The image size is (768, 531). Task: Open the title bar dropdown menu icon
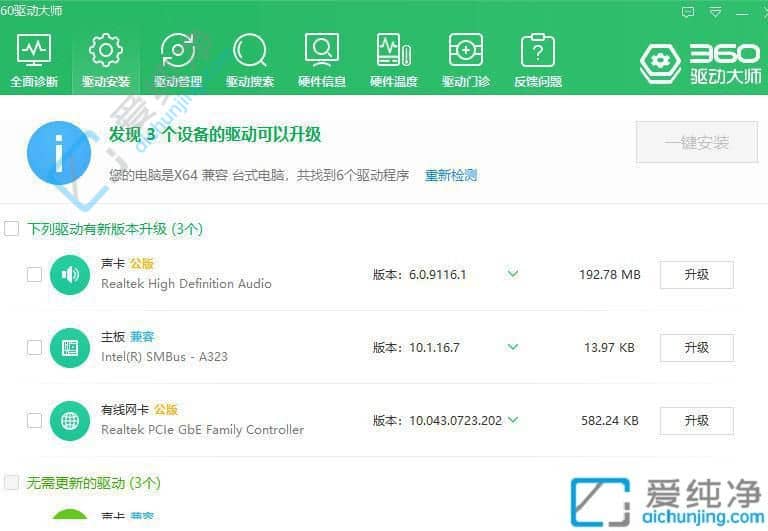click(x=716, y=12)
